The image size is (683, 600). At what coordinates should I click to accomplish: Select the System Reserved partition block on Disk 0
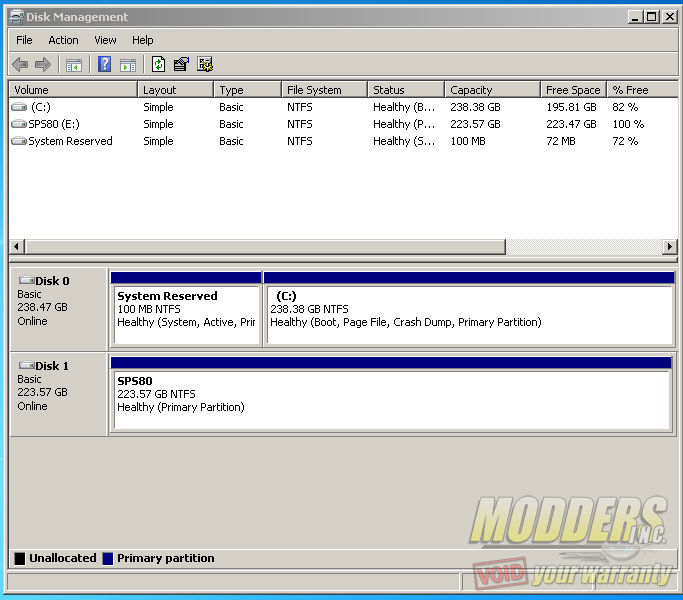pos(186,309)
